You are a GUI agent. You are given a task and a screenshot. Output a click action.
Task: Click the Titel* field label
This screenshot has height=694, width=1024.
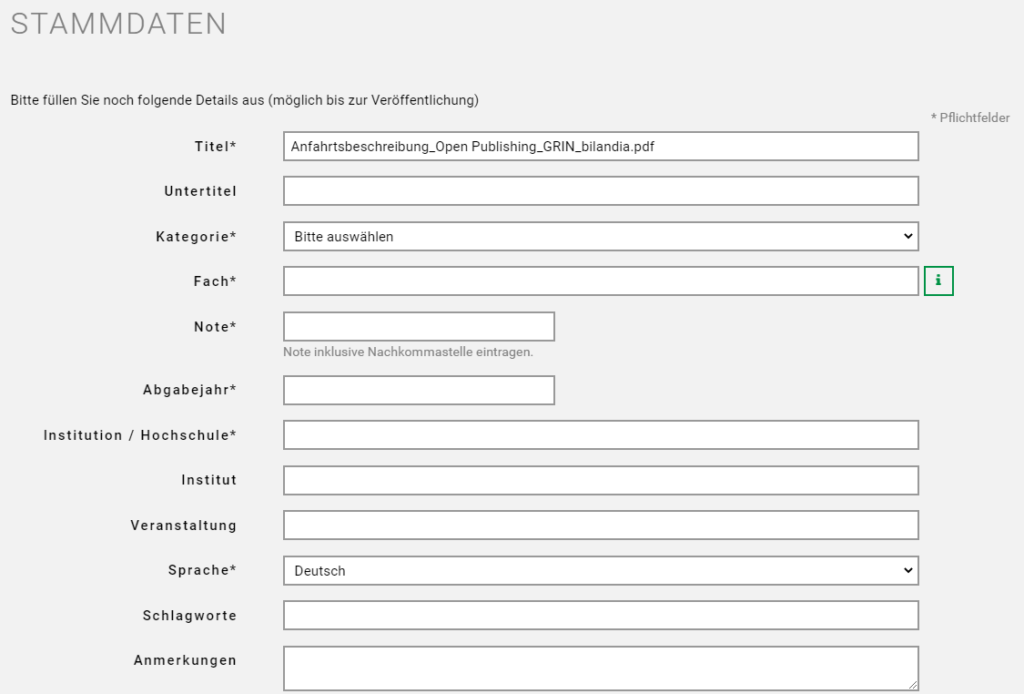point(215,147)
